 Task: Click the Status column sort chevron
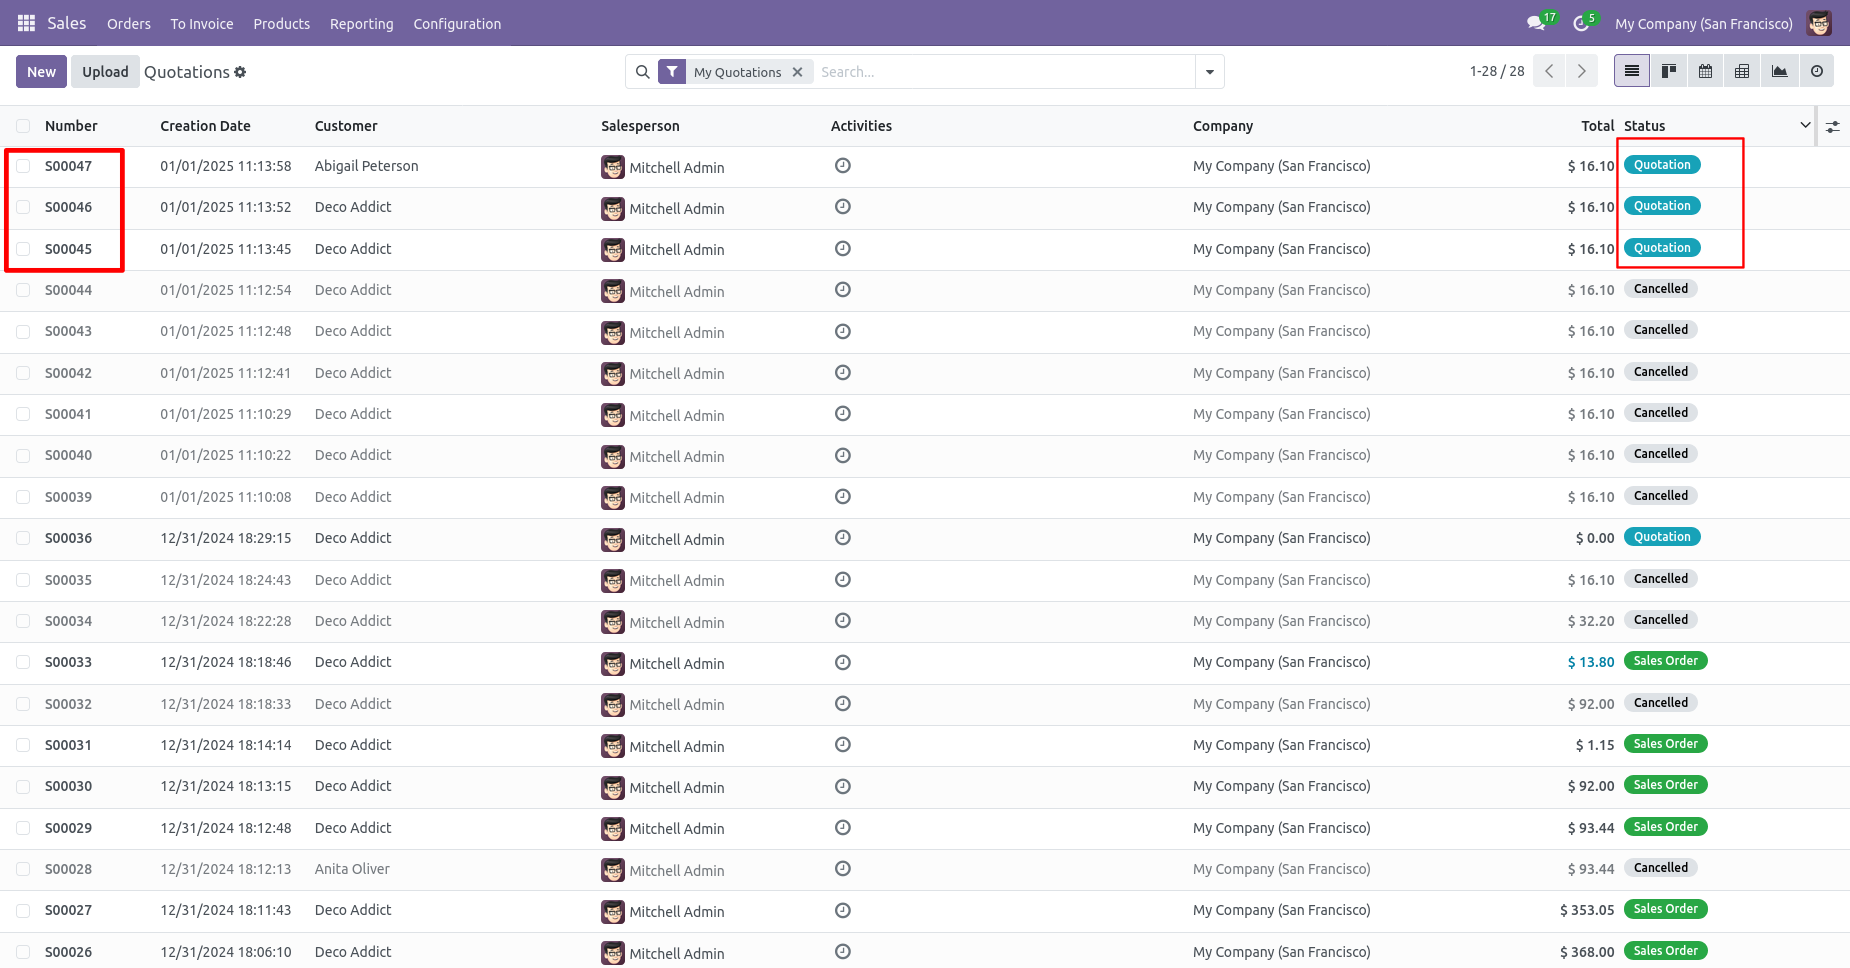(x=1805, y=125)
